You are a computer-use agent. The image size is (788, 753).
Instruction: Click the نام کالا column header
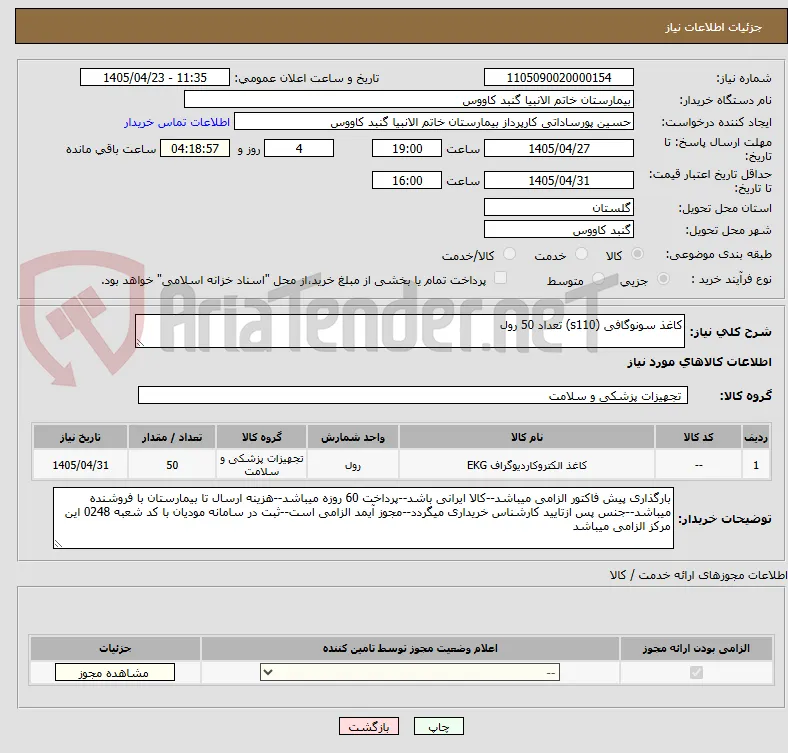click(527, 437)
